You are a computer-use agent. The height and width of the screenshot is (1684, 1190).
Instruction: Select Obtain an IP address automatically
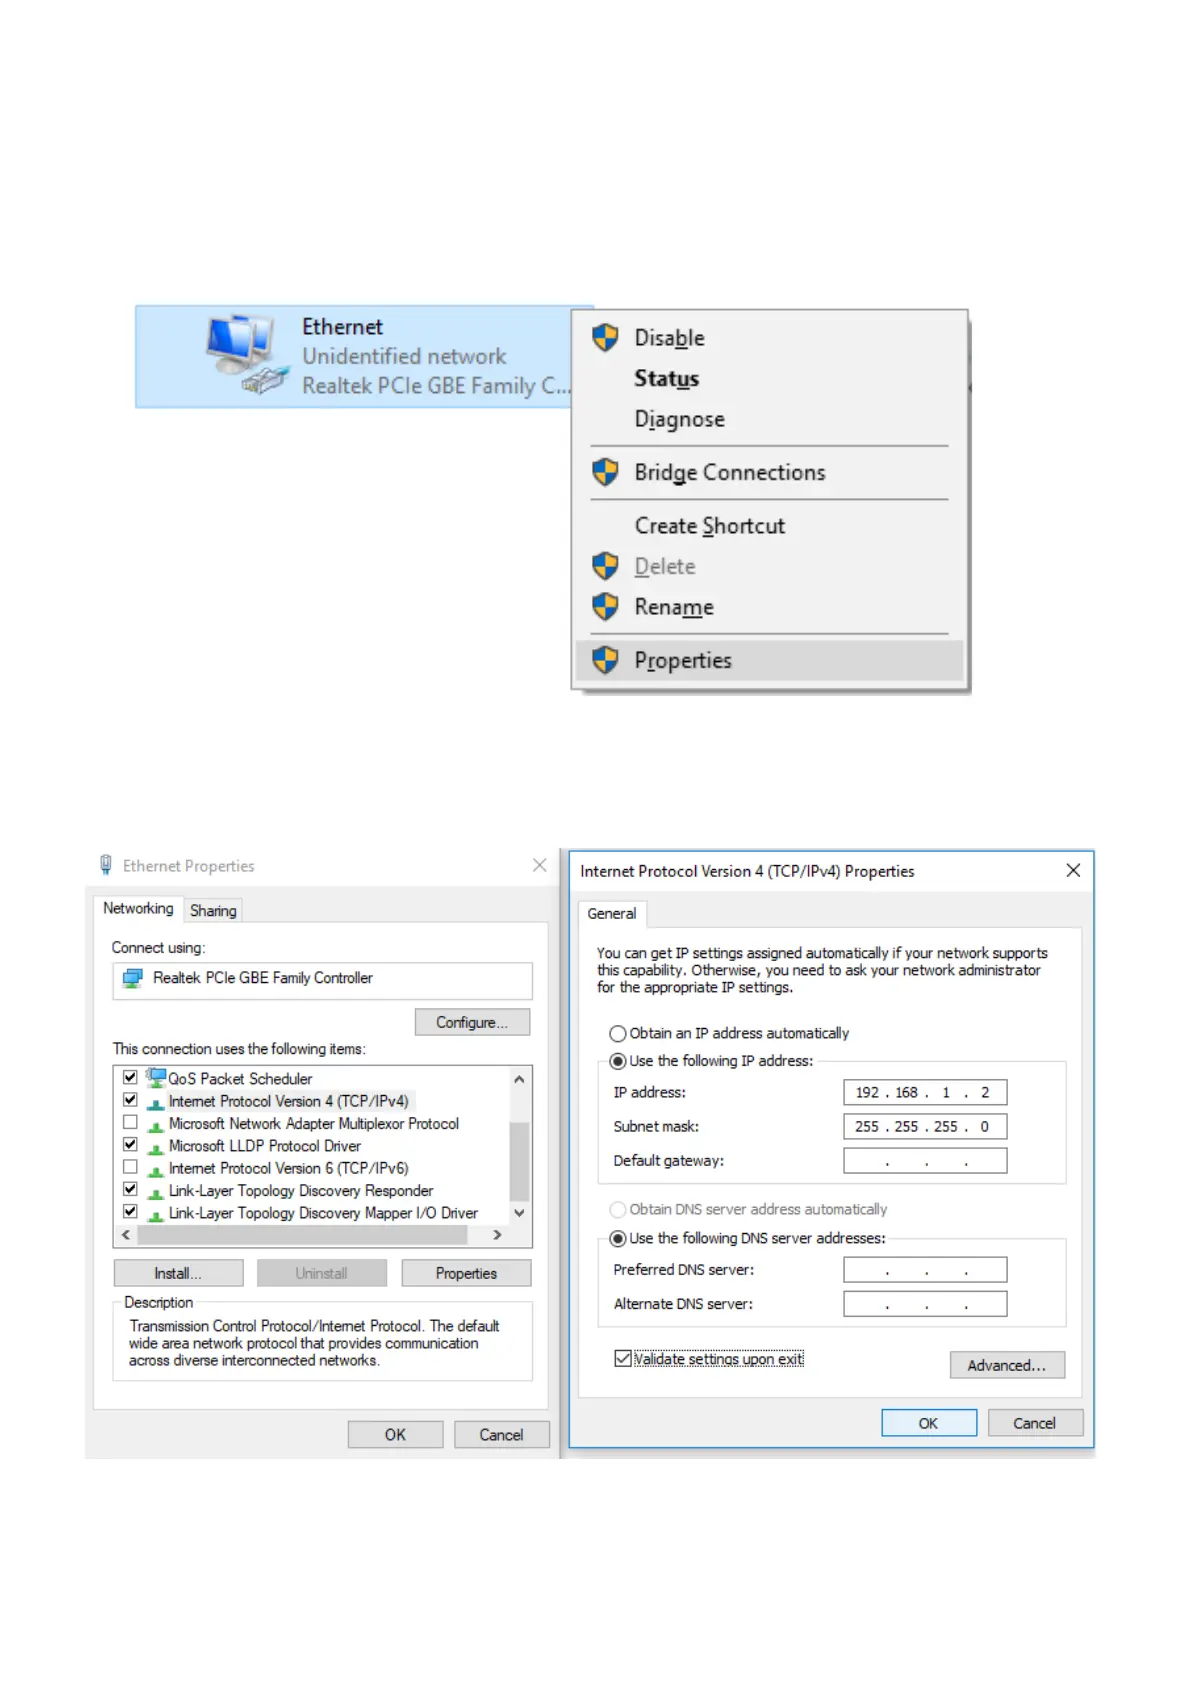tap(618, 1033)
